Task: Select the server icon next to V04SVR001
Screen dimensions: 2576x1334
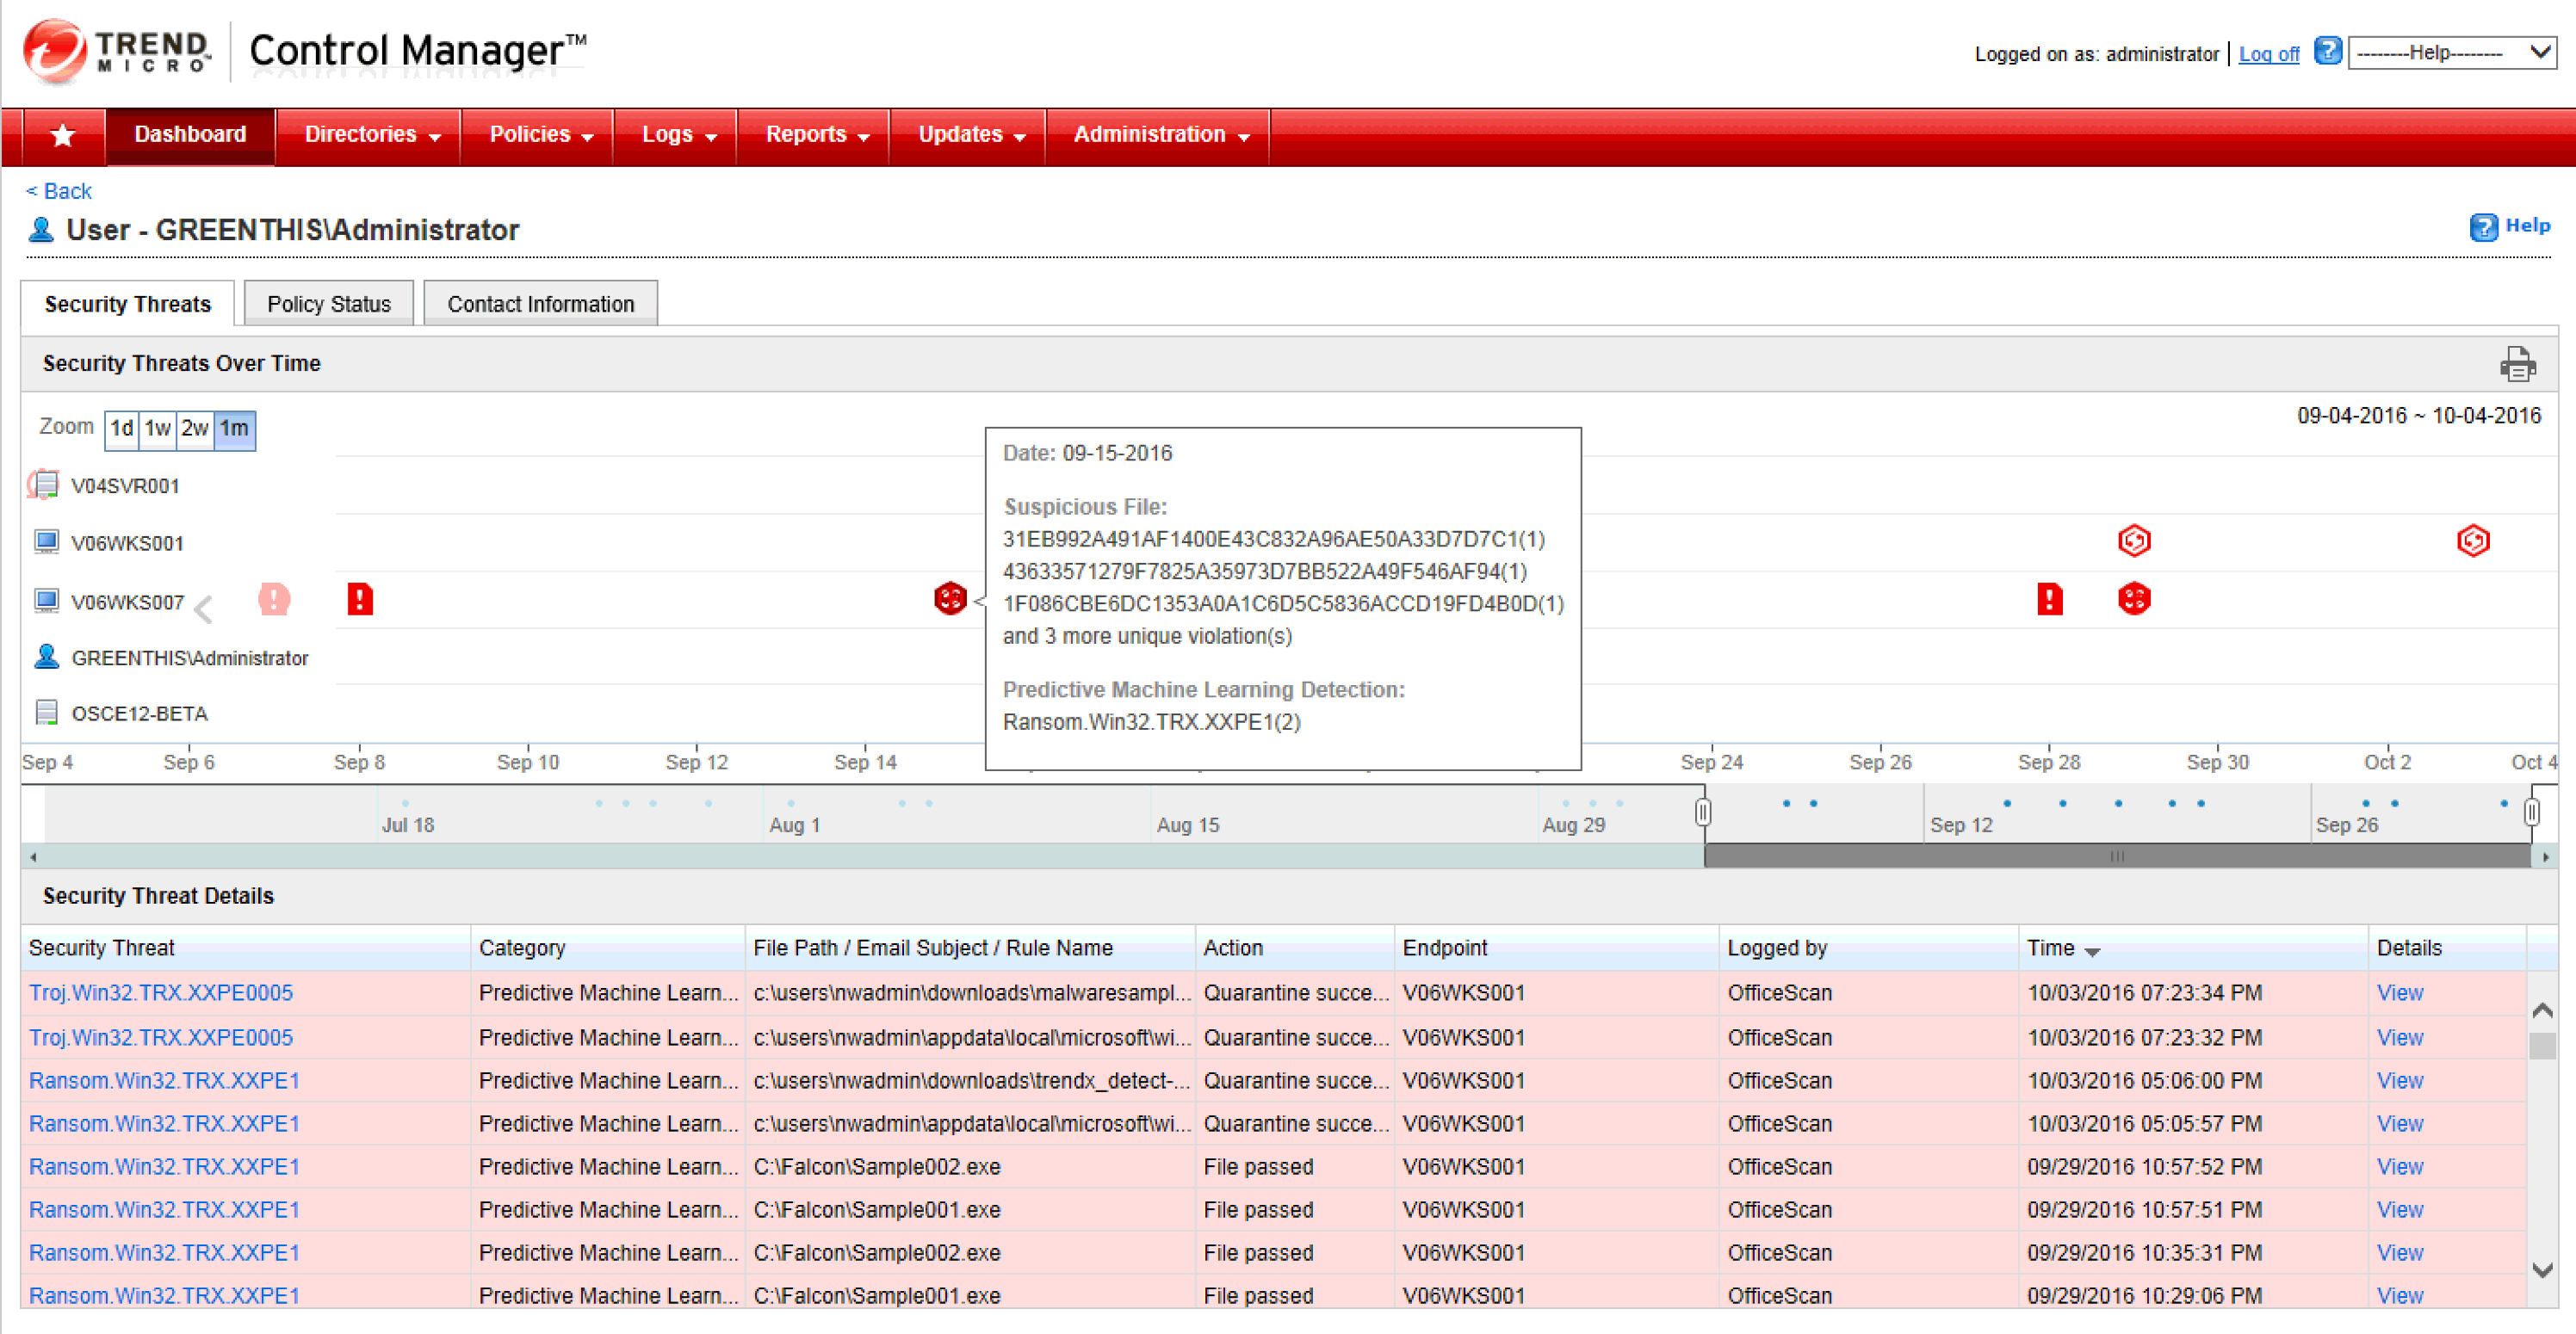Action: (x=42, y=484)
